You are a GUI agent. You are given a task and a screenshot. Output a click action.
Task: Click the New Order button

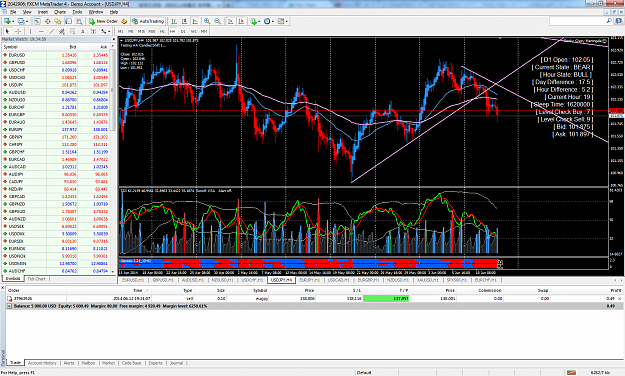click(x=103, y=21)
